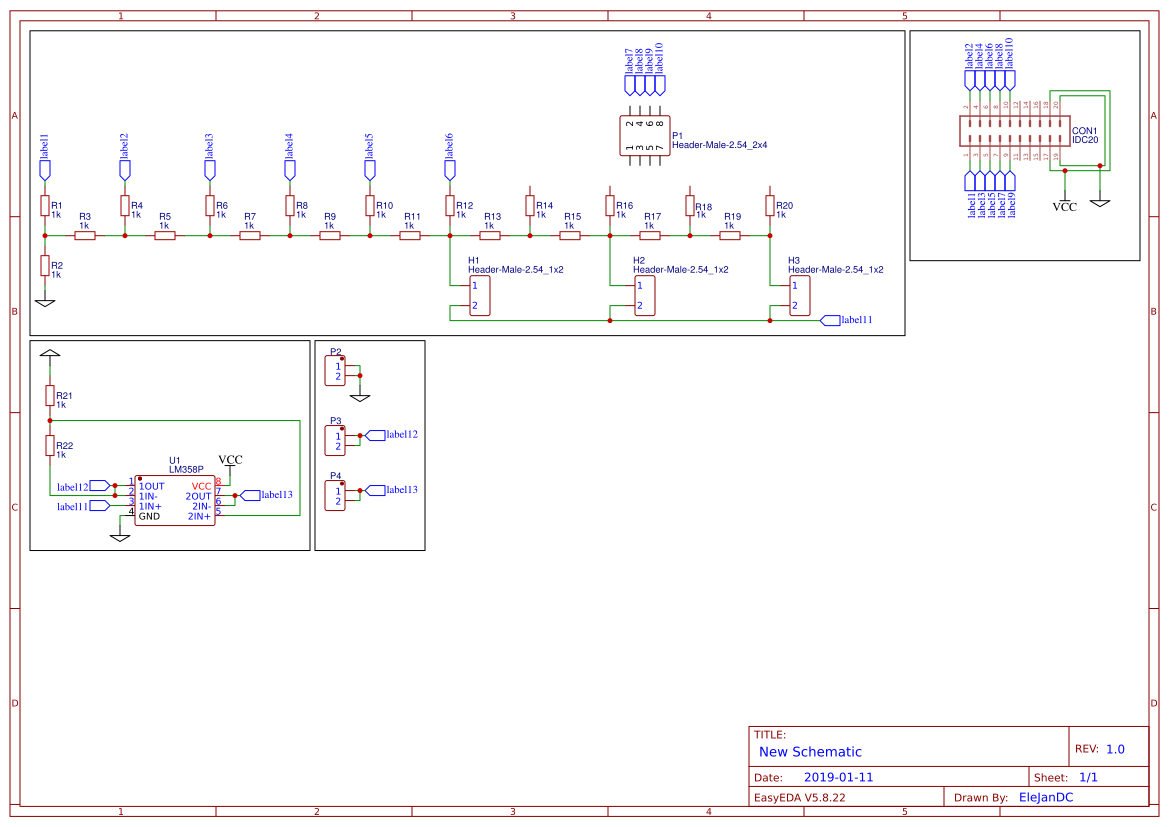The image size is (1169, 827).
Task: Select the LM358P op-amp symbol U1
Action: point(175,497)
